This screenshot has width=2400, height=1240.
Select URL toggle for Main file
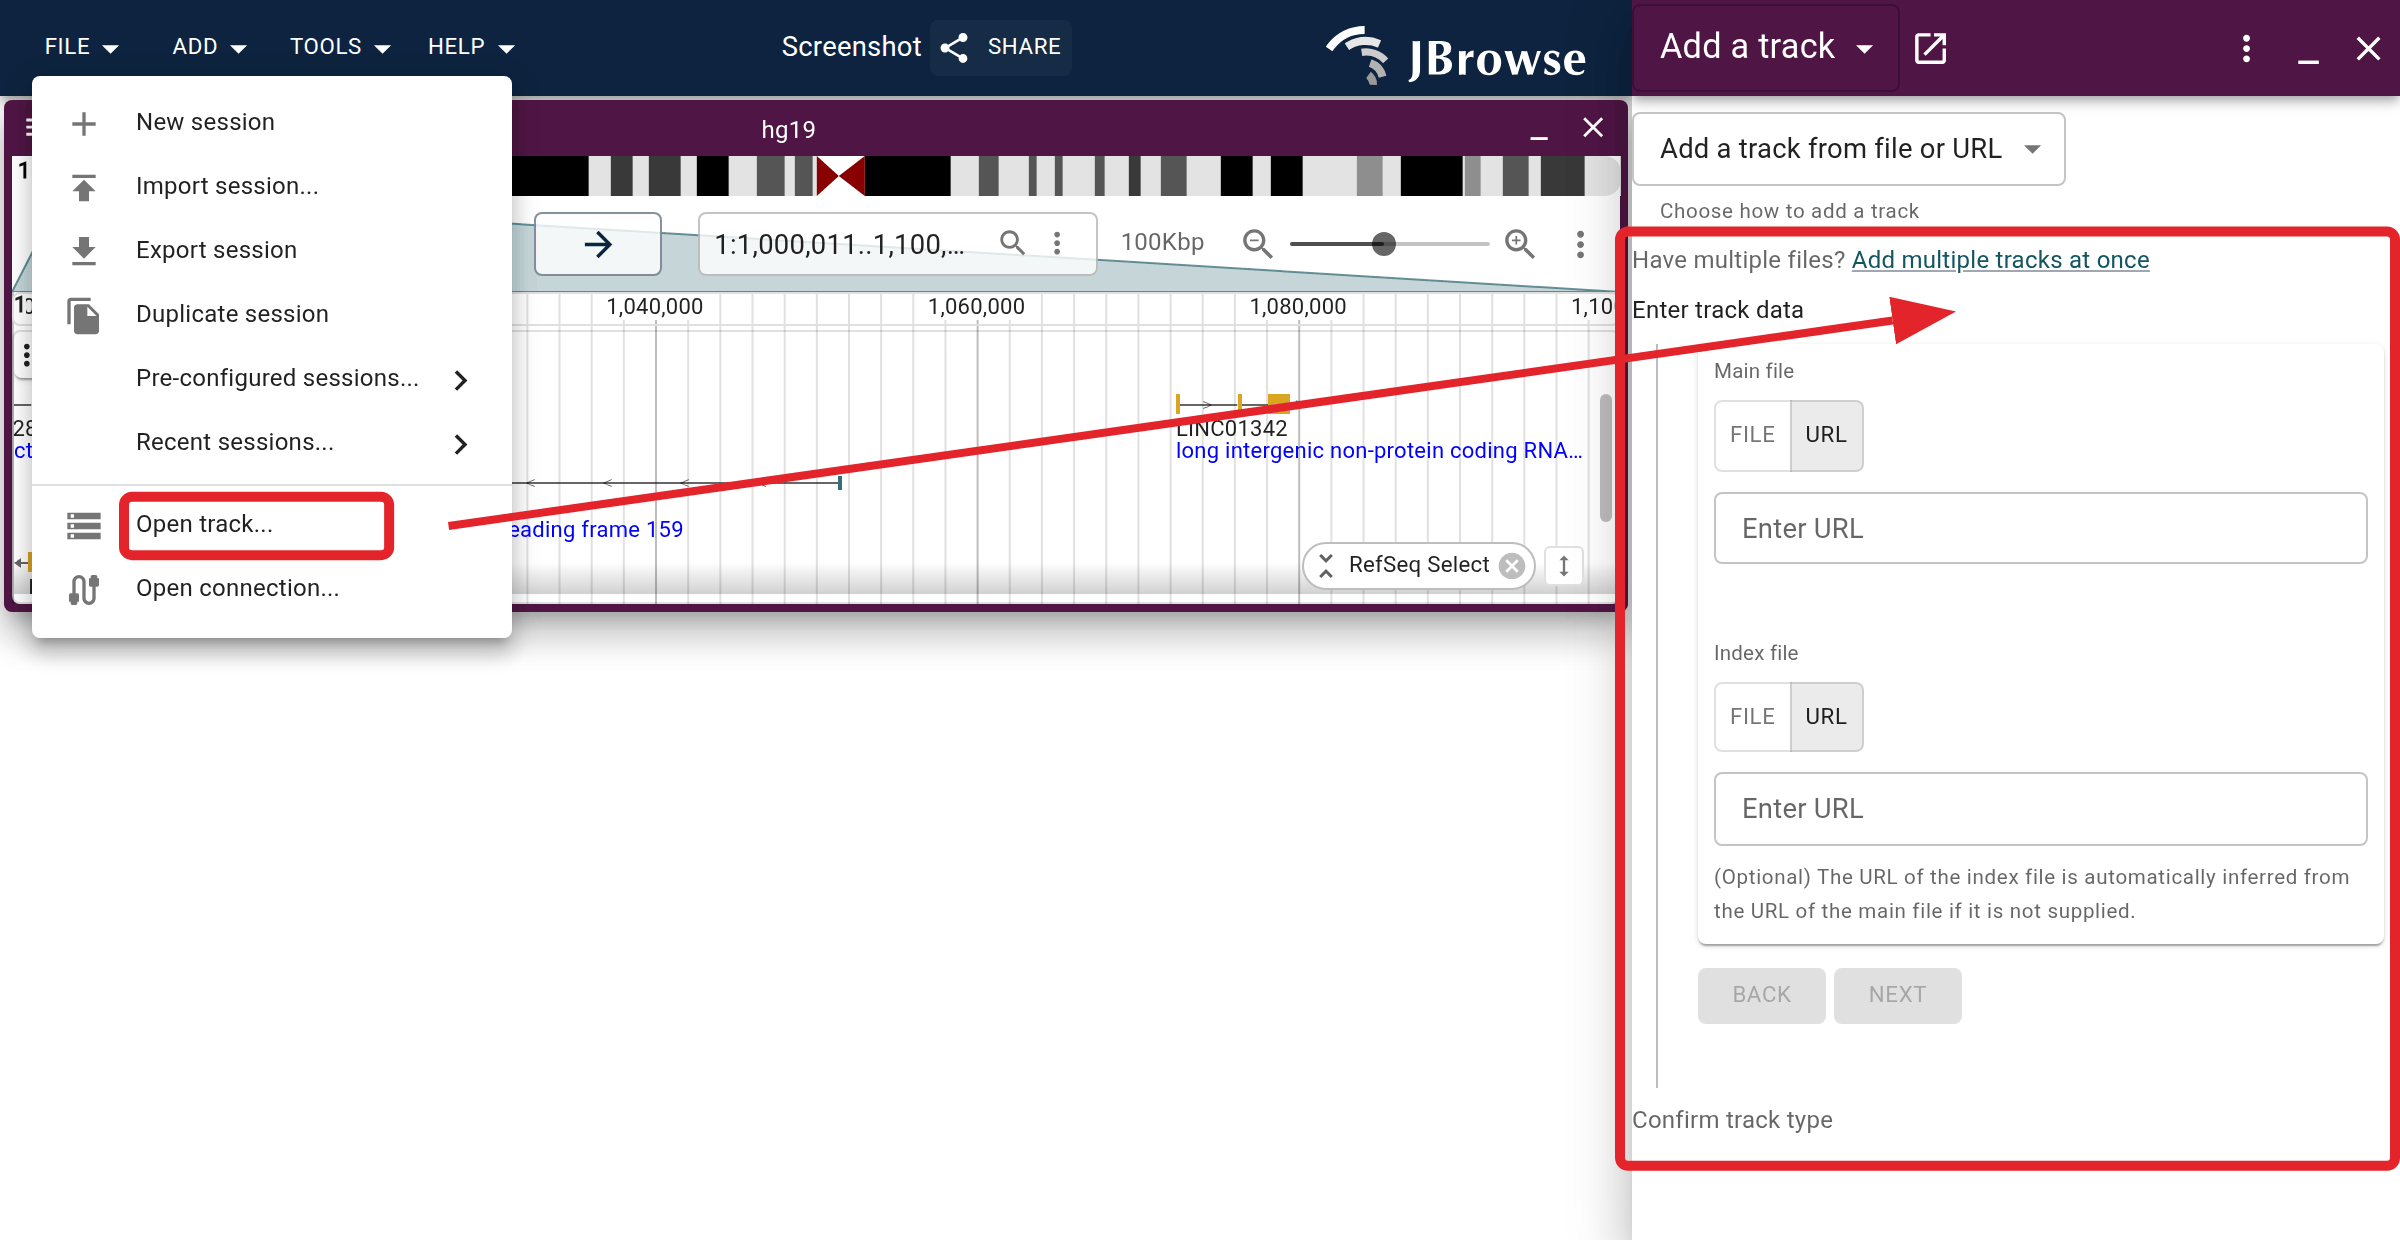pyautogui.click(x=1826, y=435)
